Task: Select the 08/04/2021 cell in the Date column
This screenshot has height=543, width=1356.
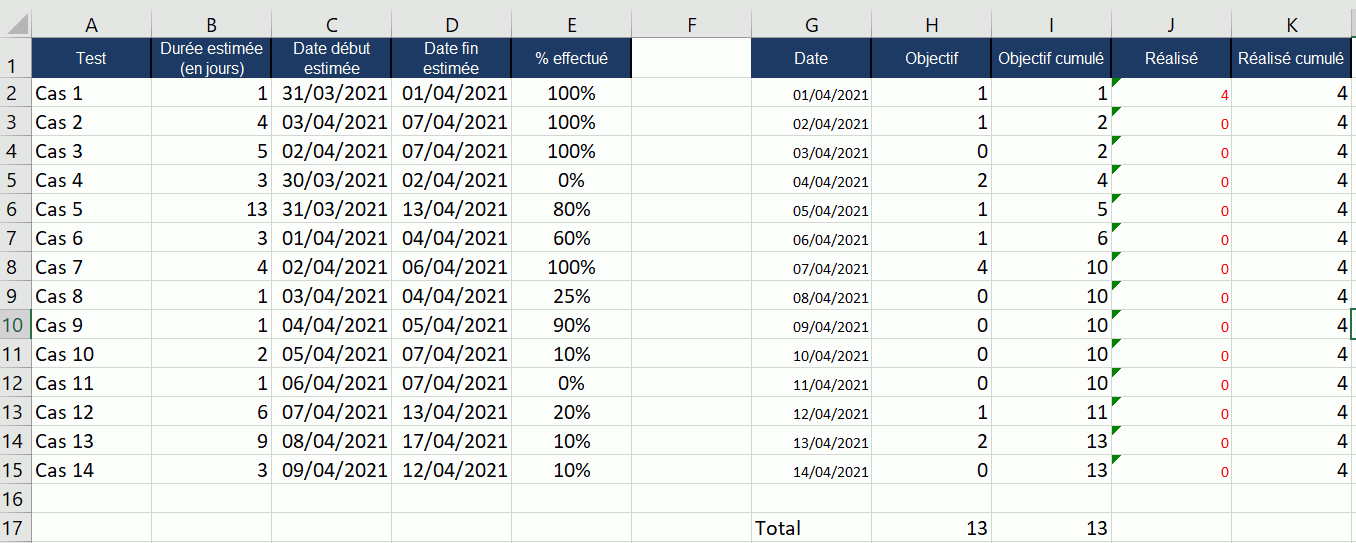Action: click(x=811, y=297)
